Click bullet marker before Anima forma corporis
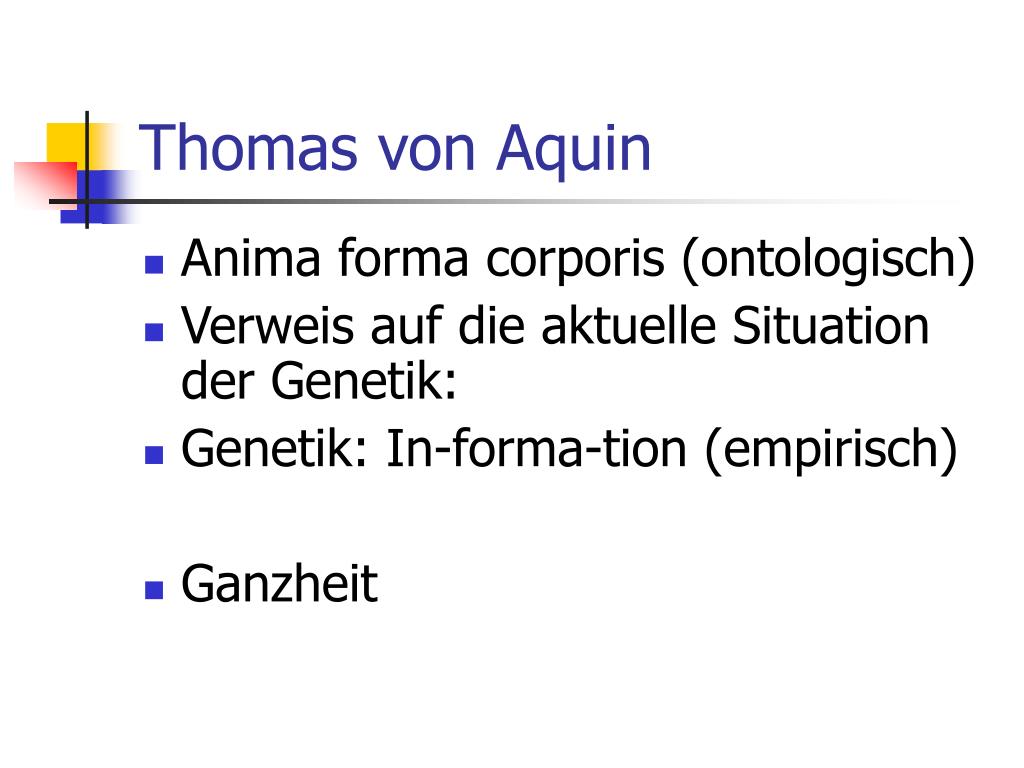The height and width of the screenshot is (768, 1024). pyautogui.click(x=154, y=264)
